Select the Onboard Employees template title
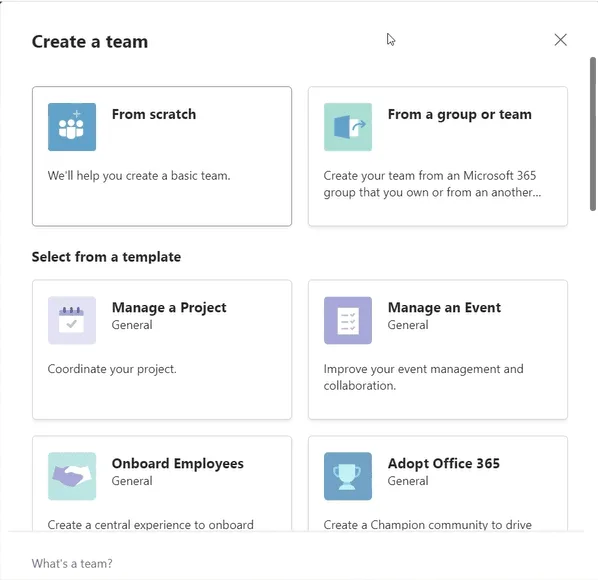 [x=178, y=464]
